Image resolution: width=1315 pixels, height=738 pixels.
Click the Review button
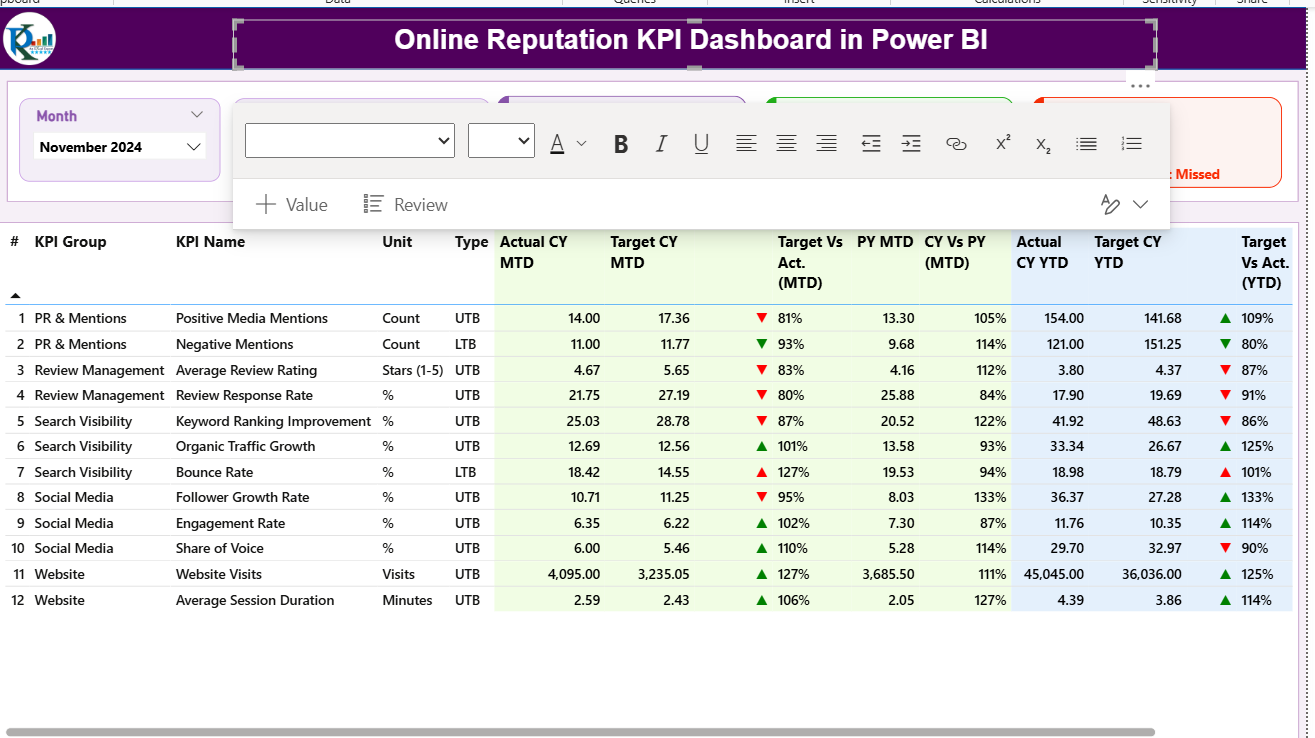tap(405, 204)
